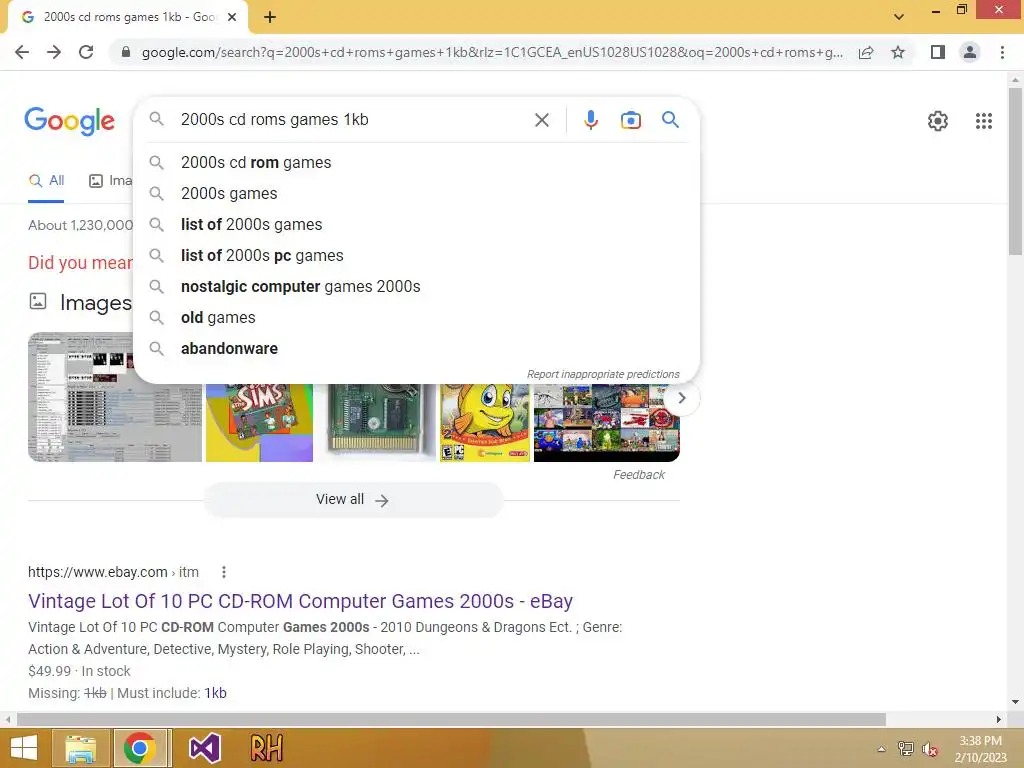Open the taskbar clock showing 3:38 PM
Screen dimensions: 1024x768
tap(980, 749)
